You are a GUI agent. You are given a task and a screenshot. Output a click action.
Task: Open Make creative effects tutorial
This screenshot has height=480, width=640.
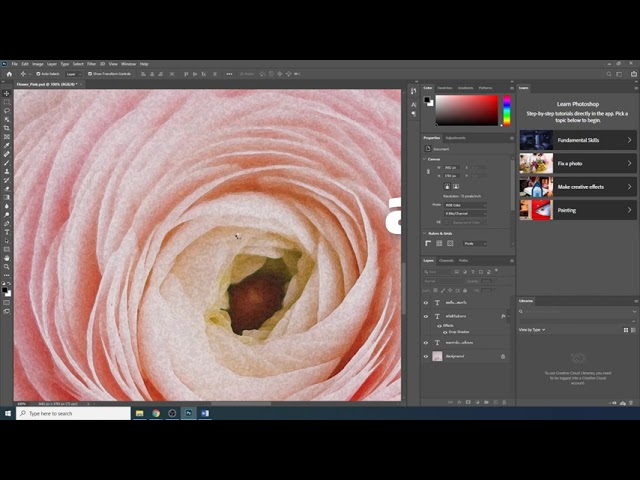[578, 187]
